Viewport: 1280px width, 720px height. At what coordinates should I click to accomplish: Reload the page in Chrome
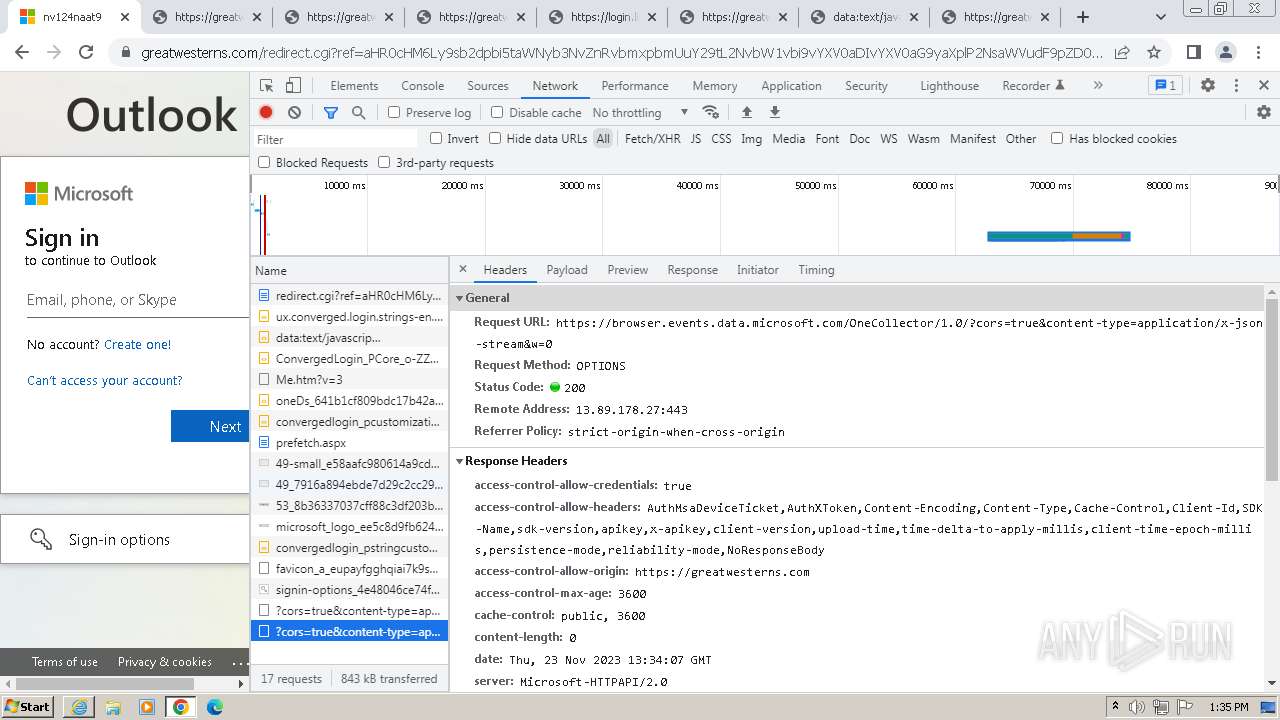point(86,53)
